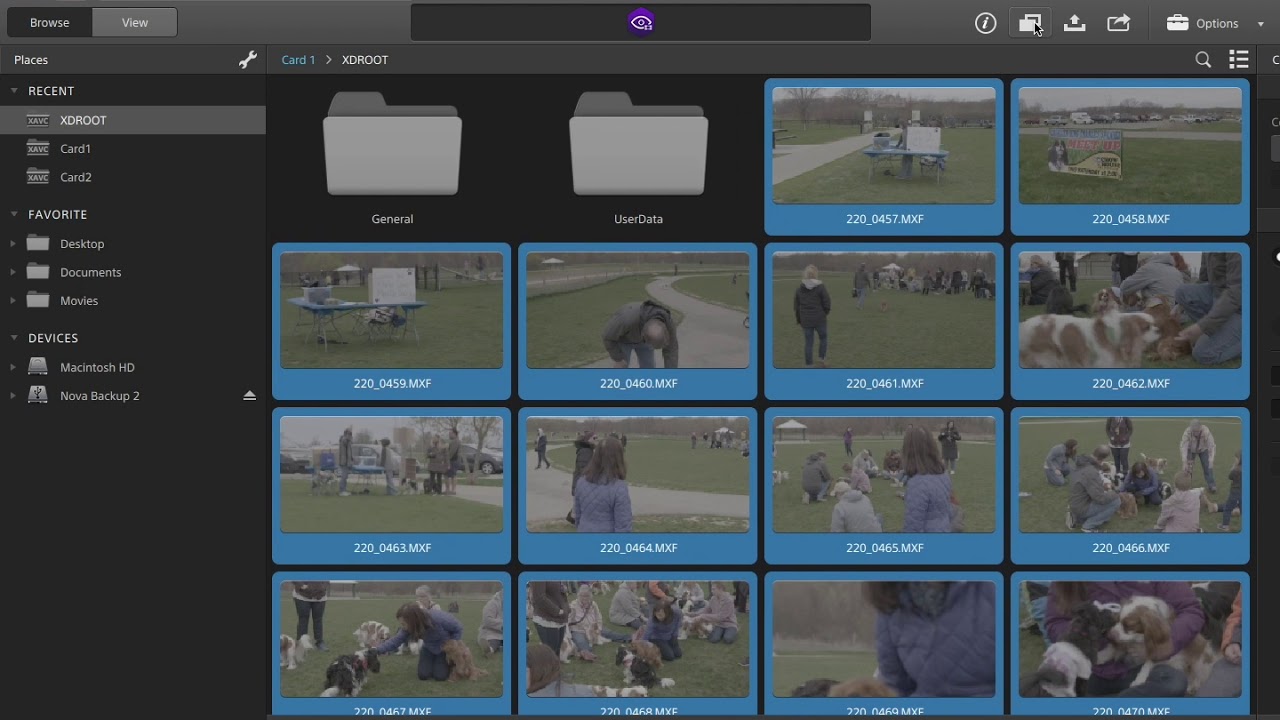Image resolution: width=1280 pixels, height=720 pixels.
Task: Collapse the FAVORITE section
Action: 14,214
